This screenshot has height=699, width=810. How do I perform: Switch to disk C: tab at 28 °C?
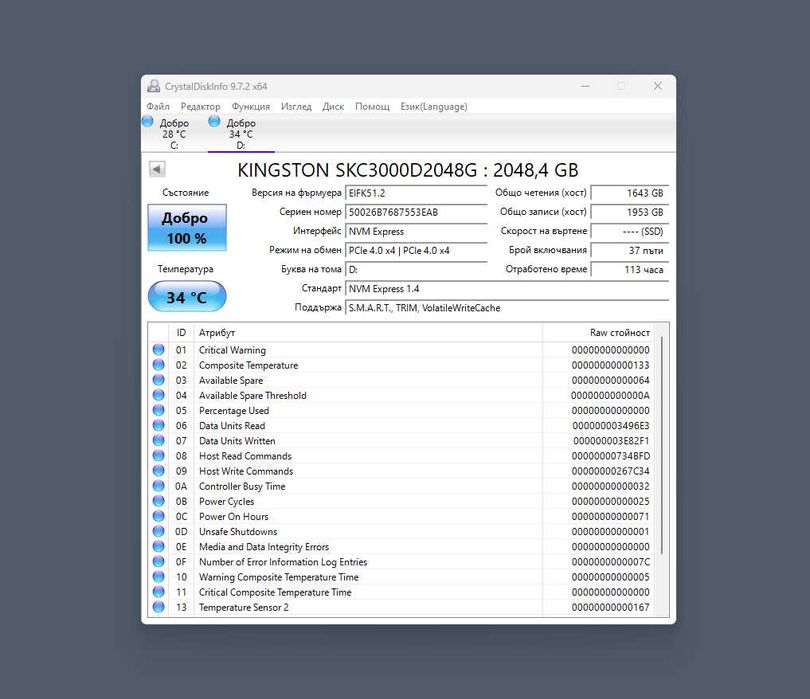174,134
